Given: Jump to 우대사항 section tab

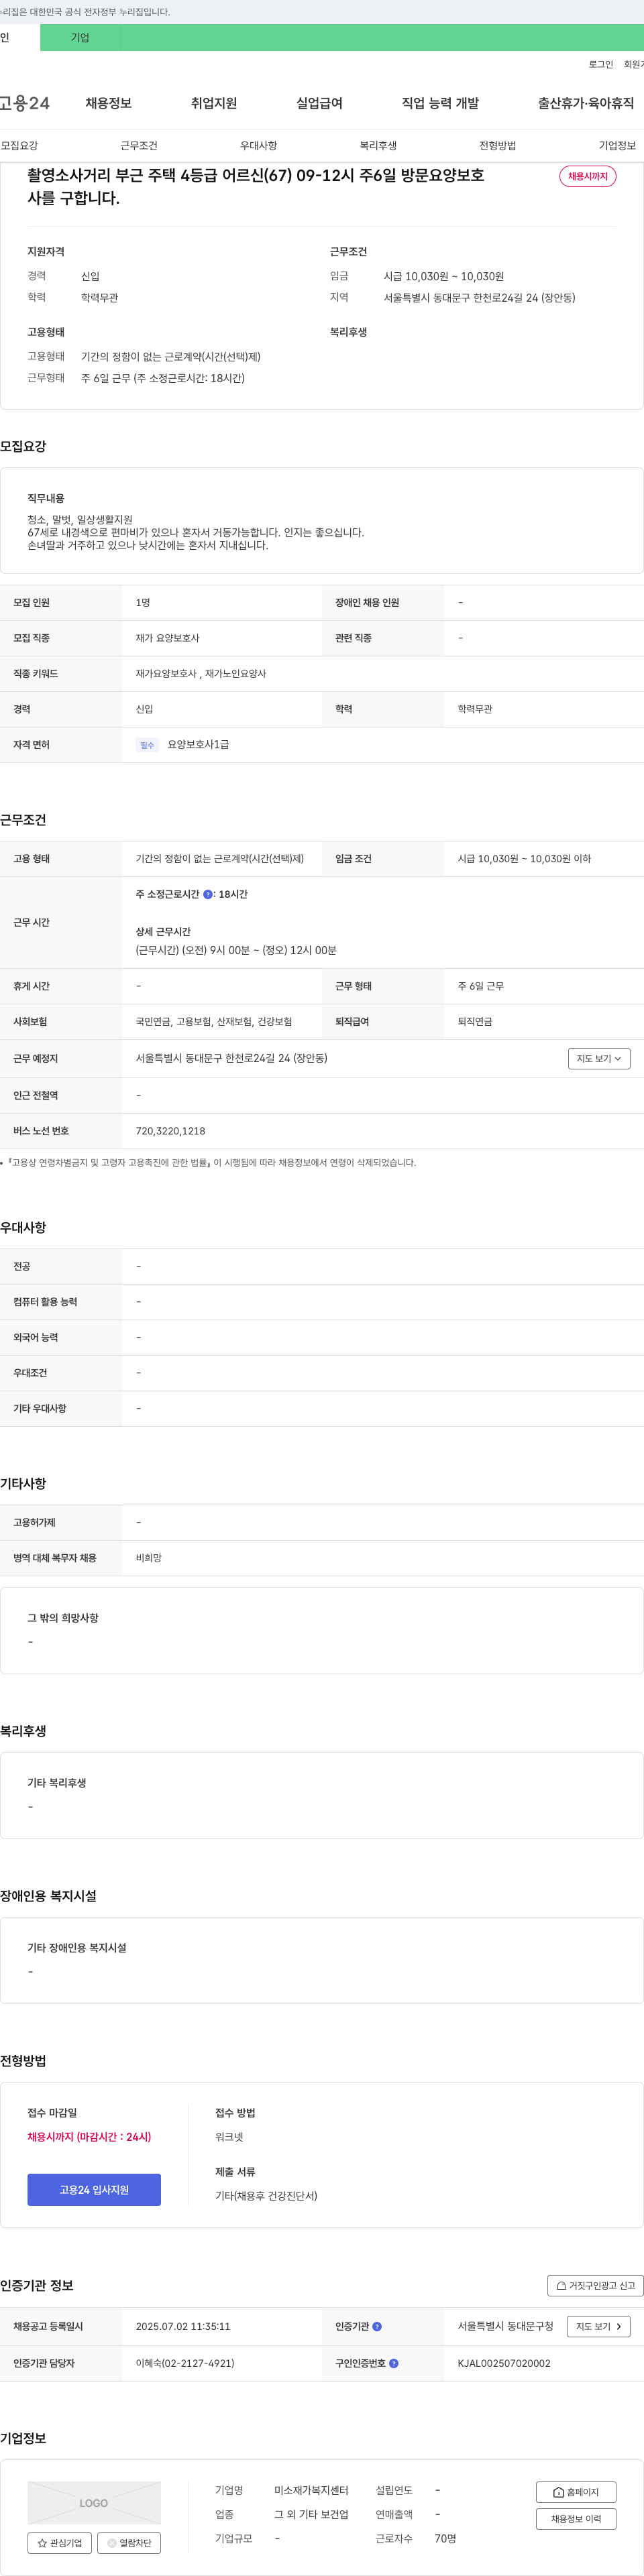Looking at the screenshot, I should coord(259,145).
